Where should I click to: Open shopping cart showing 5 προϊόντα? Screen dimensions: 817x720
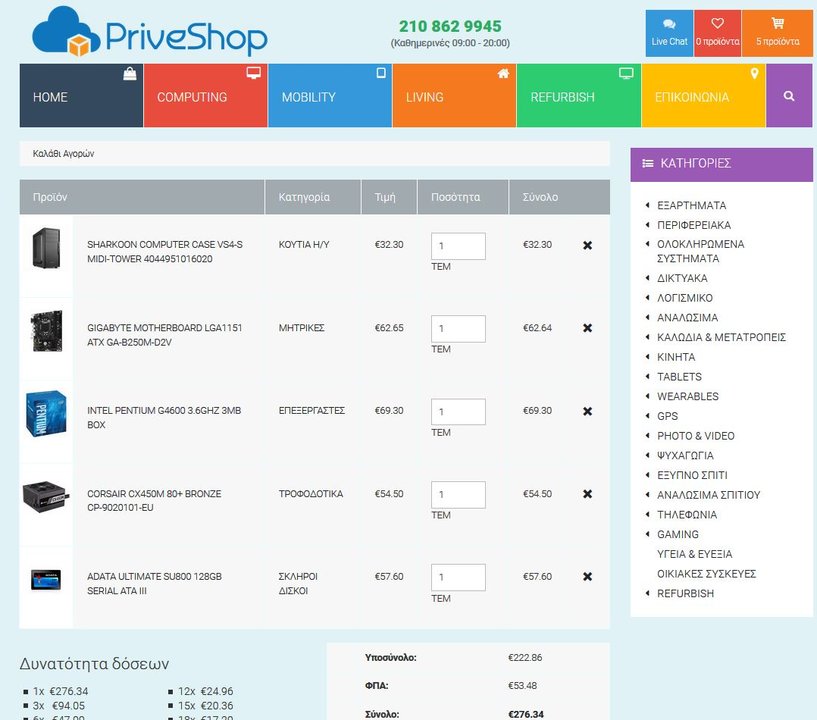pos(777,33)
